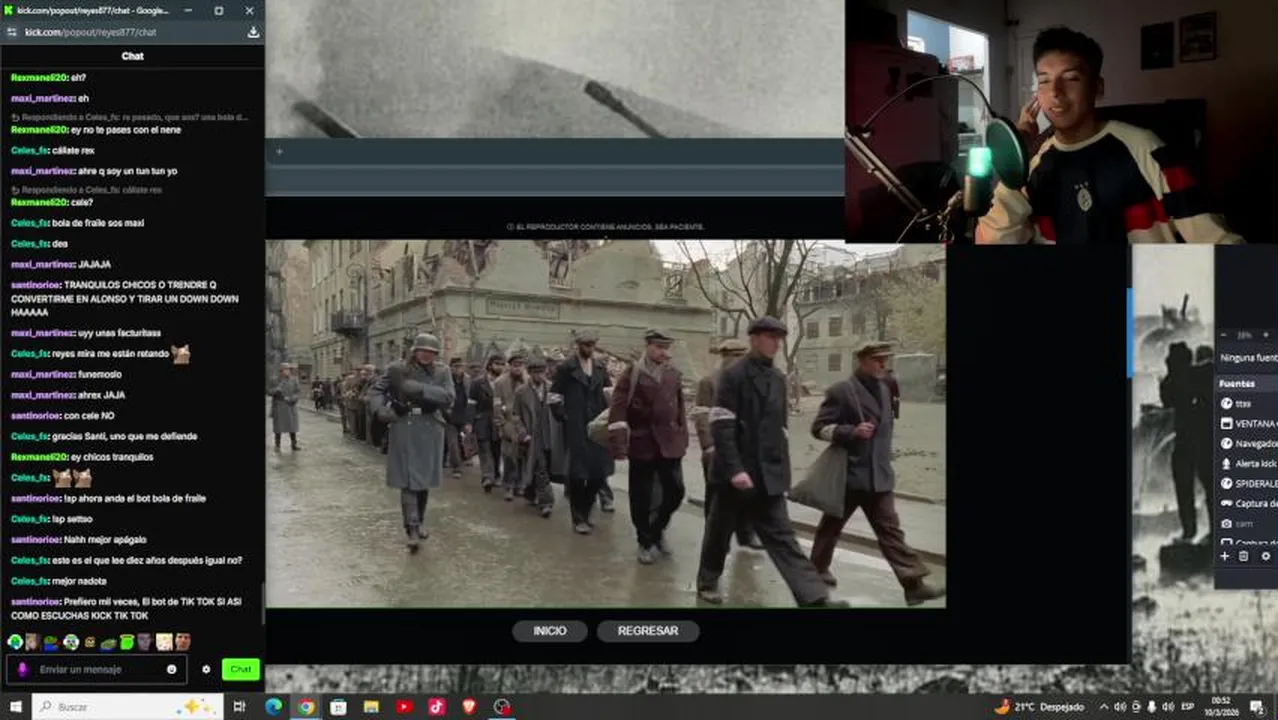The width and height of the screenshot is (1278, 720).
Task: Open source properties gear in OBS
Action: tap(1265, 556)
